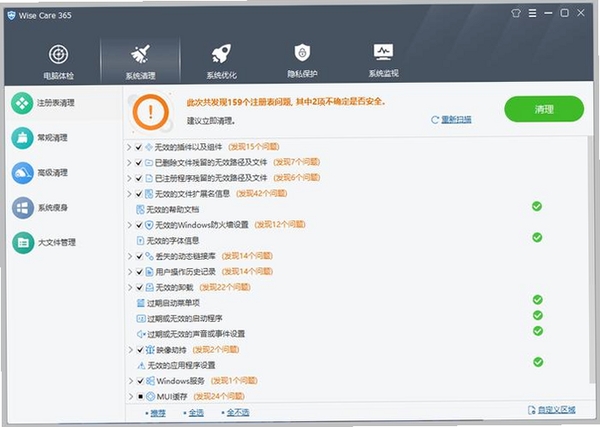Click the 过期或无效的声音或事件设置 speaker icon
Screen dimensions: 600x427
(x=141, y=334)
